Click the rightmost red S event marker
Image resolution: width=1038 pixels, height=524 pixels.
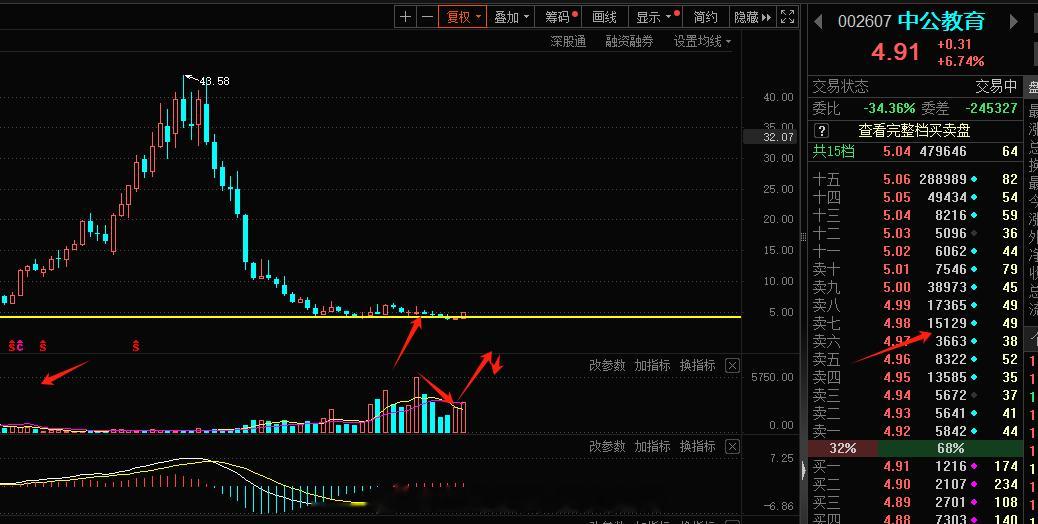click(x=136, y=345)
